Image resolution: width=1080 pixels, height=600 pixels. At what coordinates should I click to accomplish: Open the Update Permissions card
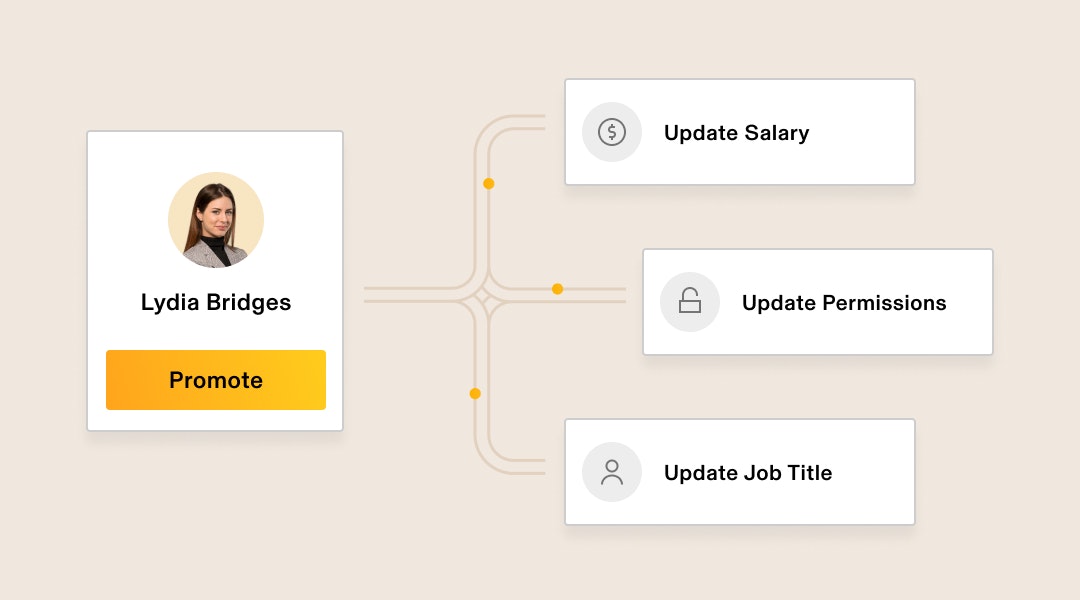tap(818, 302)
